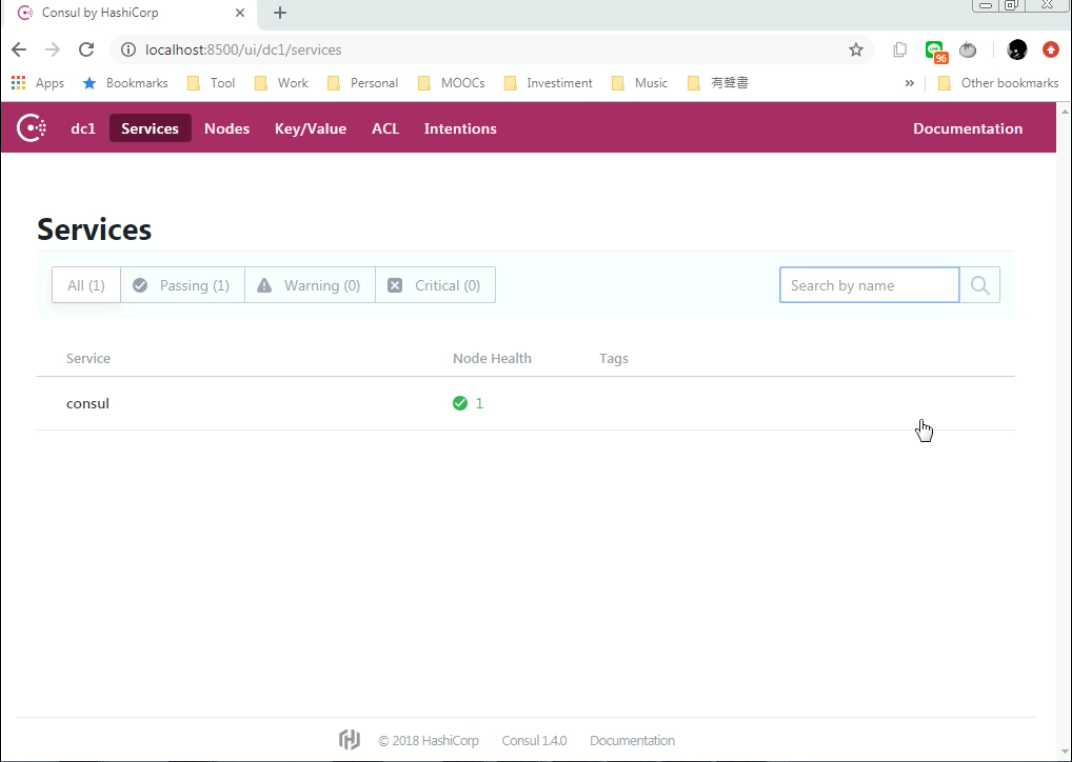
Task: Open the consul service row
Action: [x=525, y=403]
